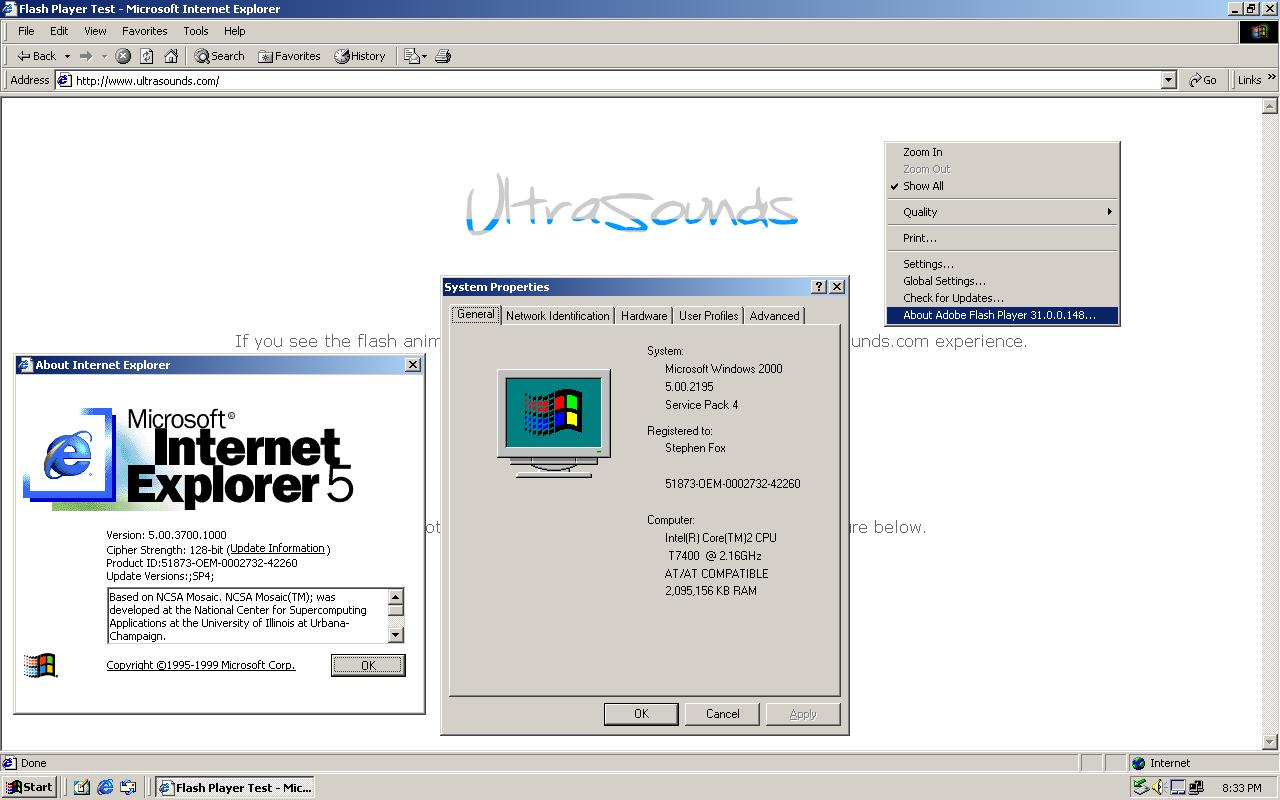Image resolution: width=1280 pixels, height=800 pixels.
Task: Open the Favorites menu
Action: 145,31
